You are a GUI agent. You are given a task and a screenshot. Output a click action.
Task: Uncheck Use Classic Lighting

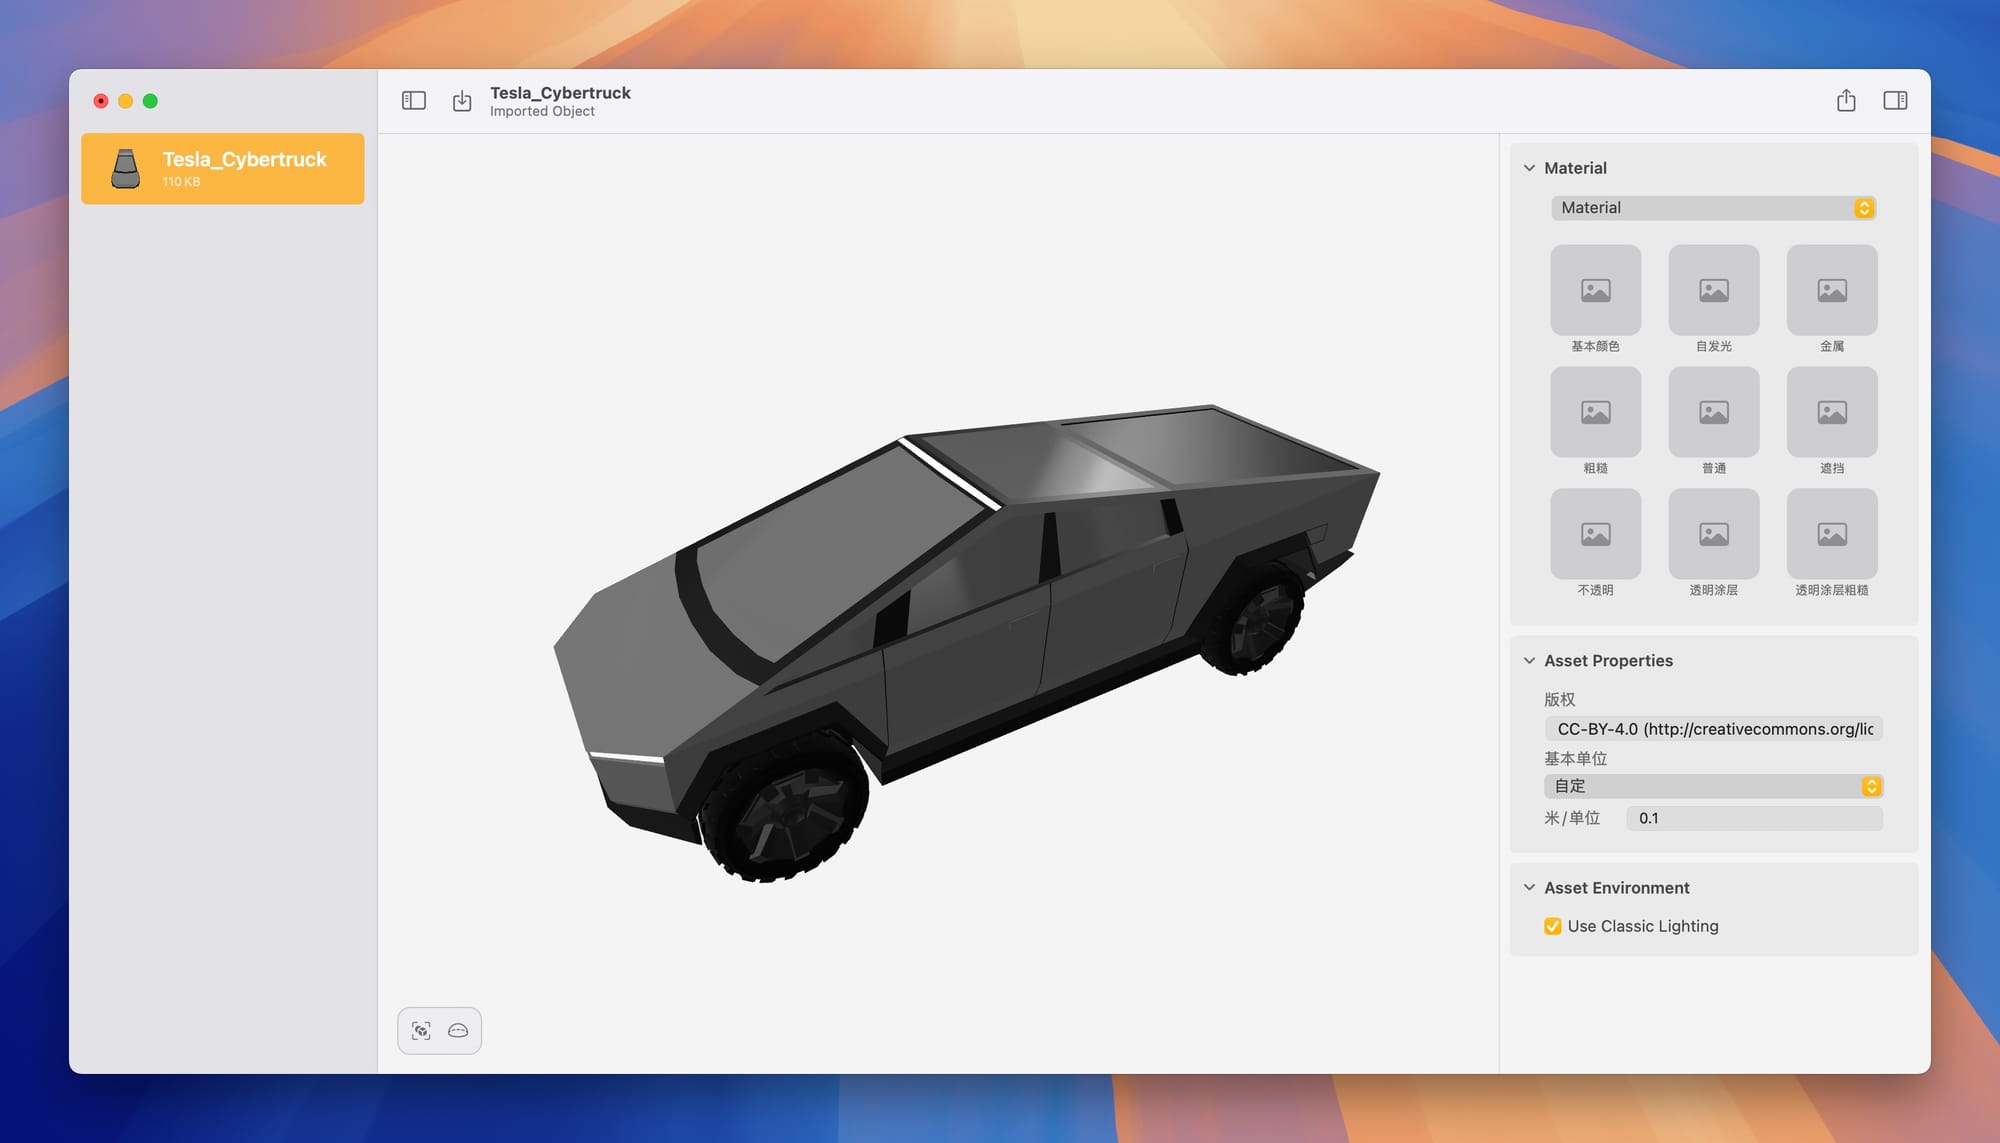[x=1553, y=926]
